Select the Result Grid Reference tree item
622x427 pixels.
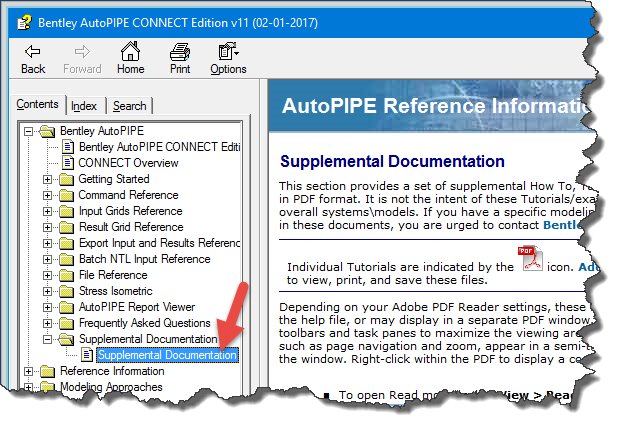click(131, 227)
